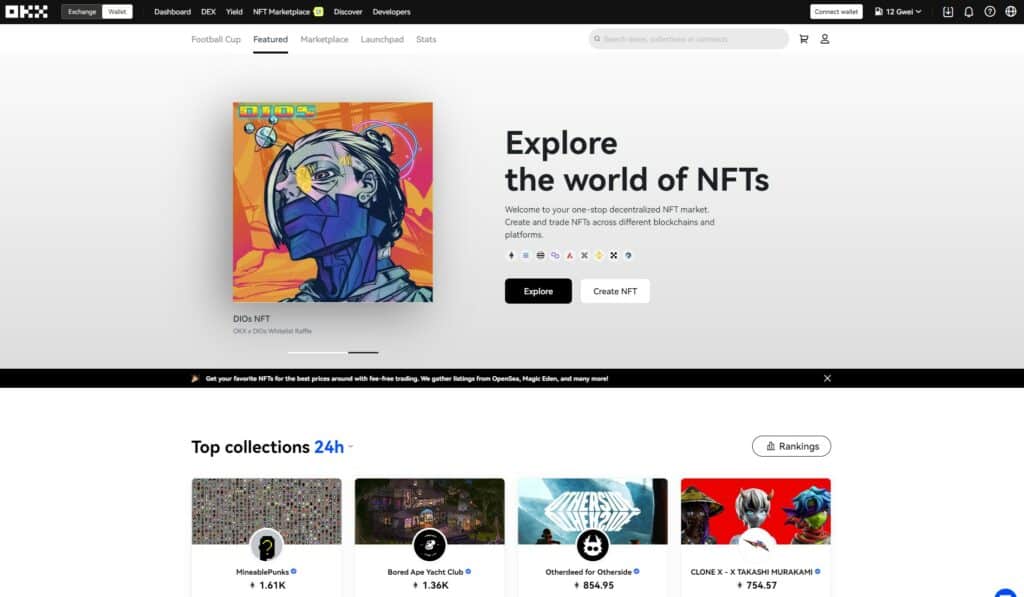Switch to the Launchpad tab
This screenshot has width=1024, height=597.
382,39
